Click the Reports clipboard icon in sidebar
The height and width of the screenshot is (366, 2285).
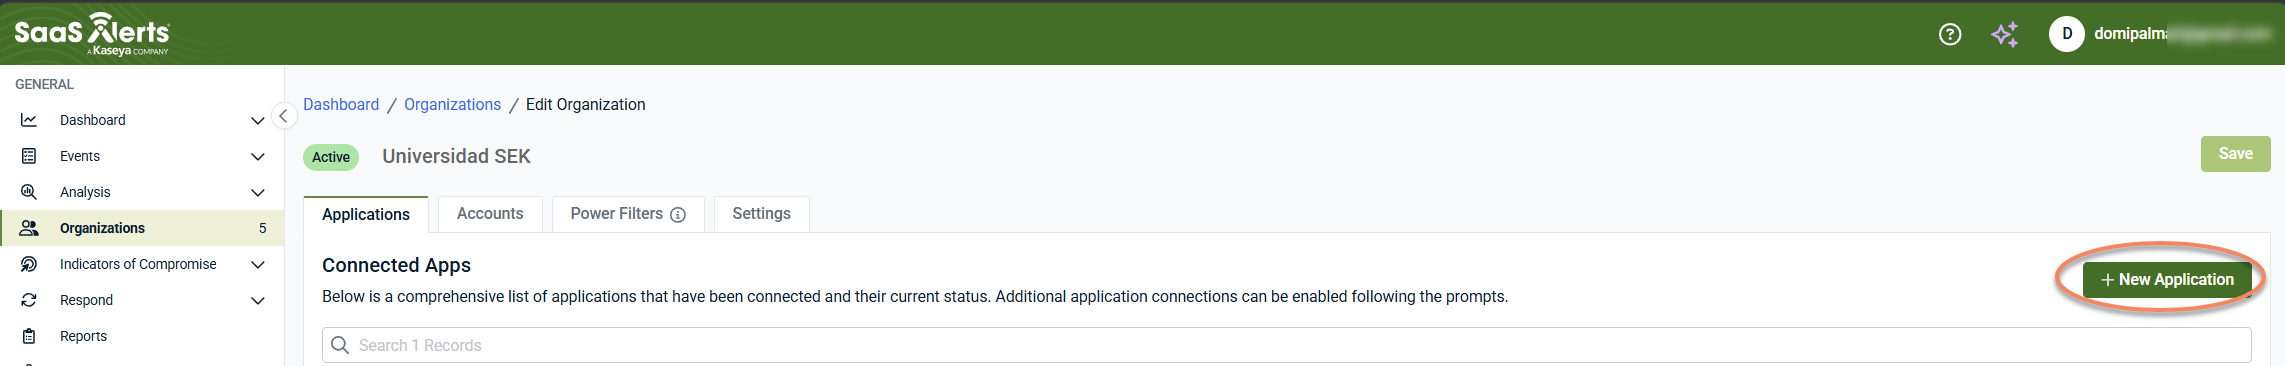(x=29, y=336)
